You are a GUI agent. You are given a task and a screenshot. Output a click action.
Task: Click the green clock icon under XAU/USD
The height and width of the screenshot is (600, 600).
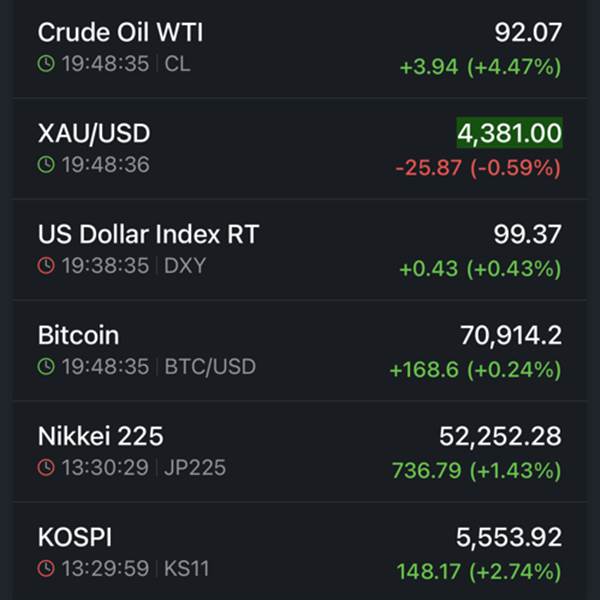(46, 165)
